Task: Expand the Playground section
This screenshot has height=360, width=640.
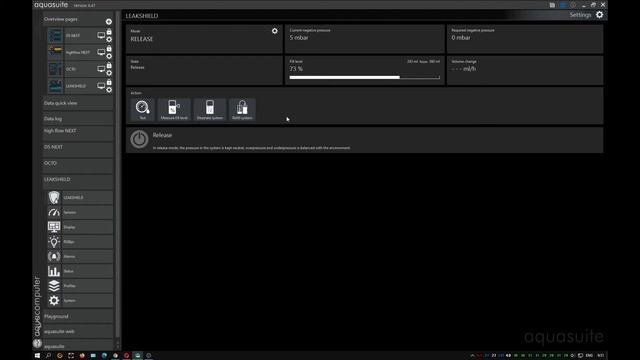Action: (78, 316)
